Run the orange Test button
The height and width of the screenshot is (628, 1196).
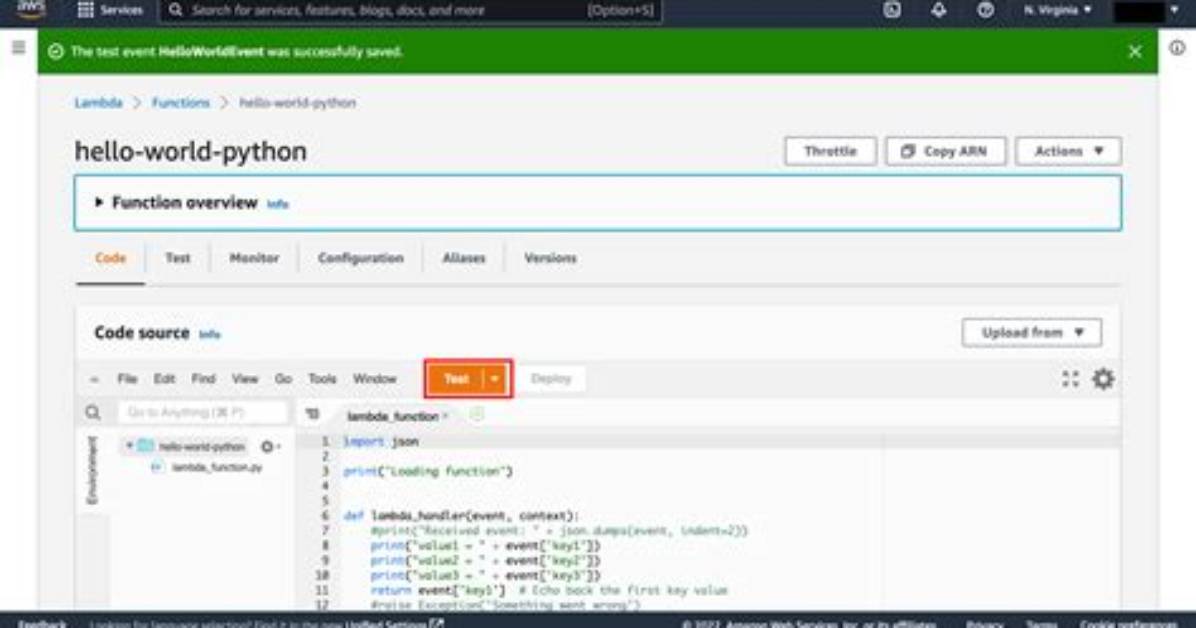coord(456,379)
